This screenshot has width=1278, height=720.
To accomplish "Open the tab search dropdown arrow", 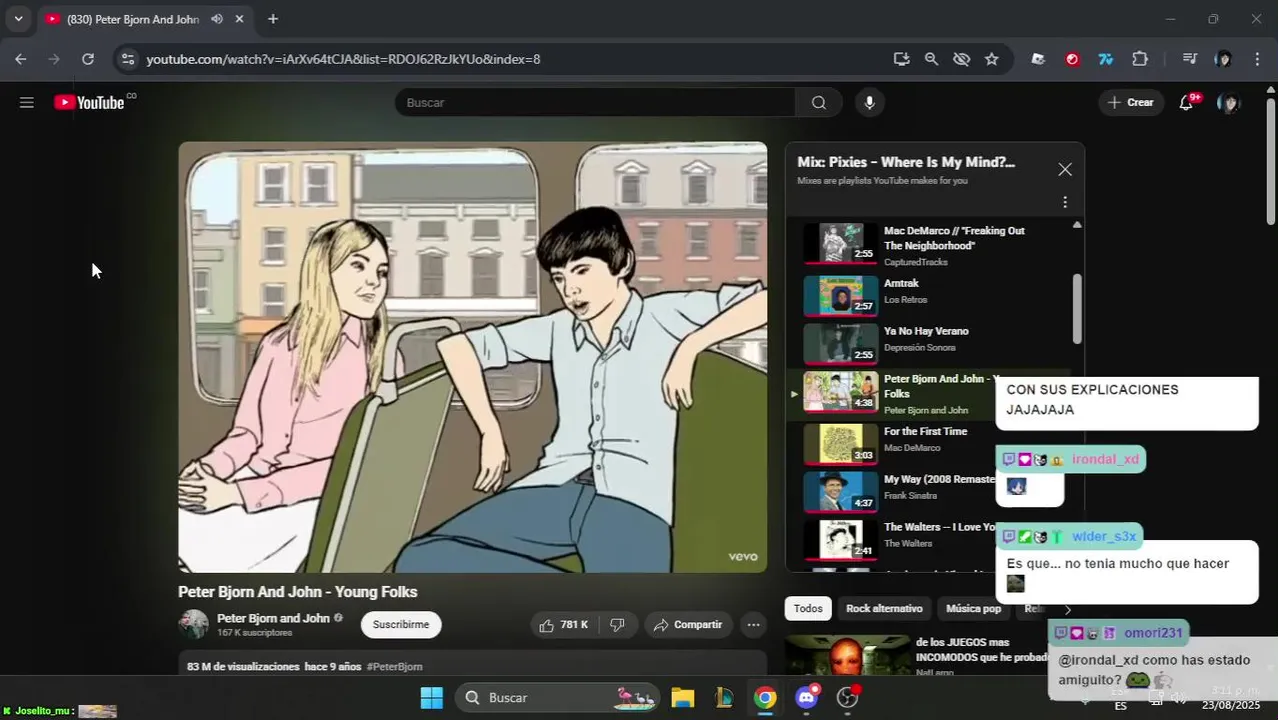I will point(18,19).
